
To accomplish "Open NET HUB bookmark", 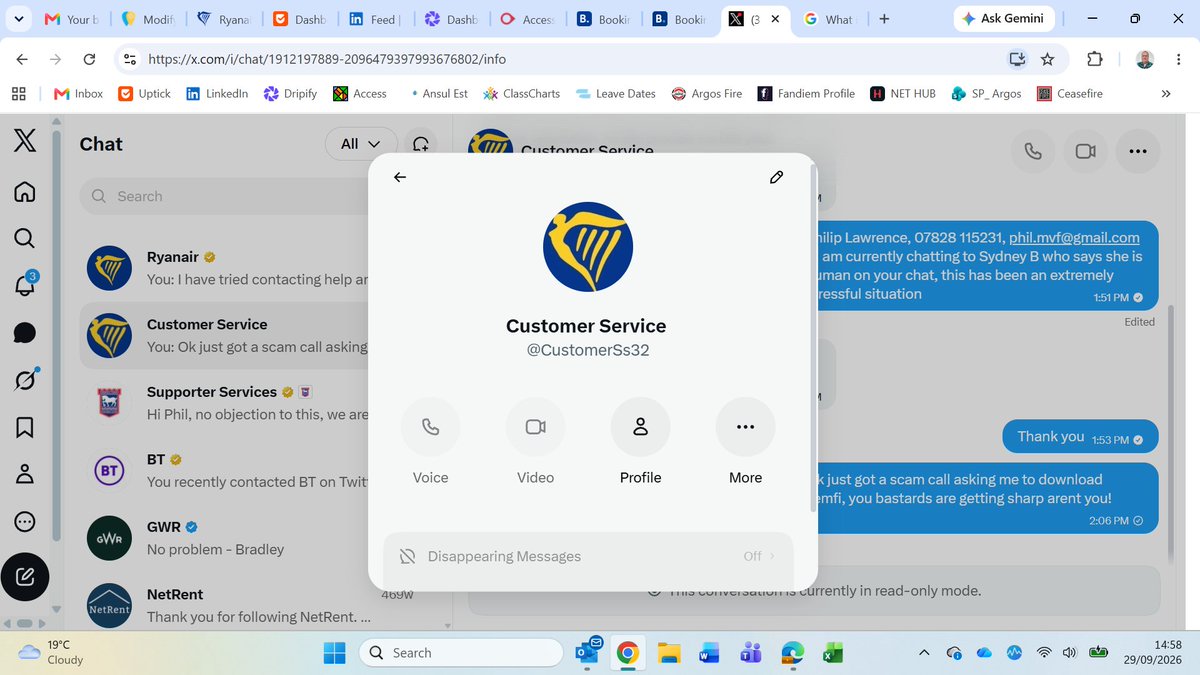I will [903, 93].
